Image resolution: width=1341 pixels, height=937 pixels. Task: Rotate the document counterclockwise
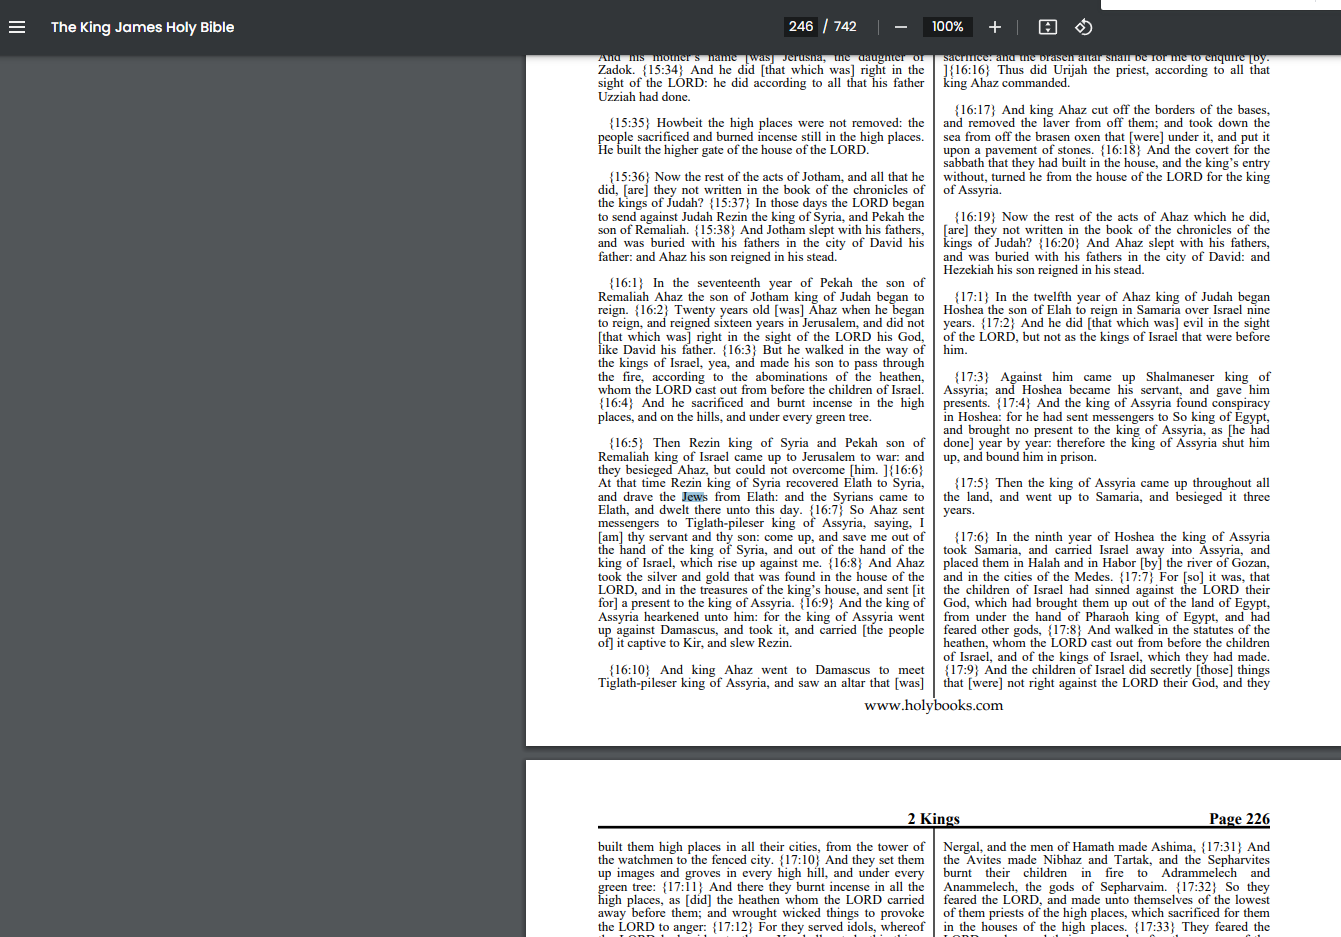point(1084,27)
